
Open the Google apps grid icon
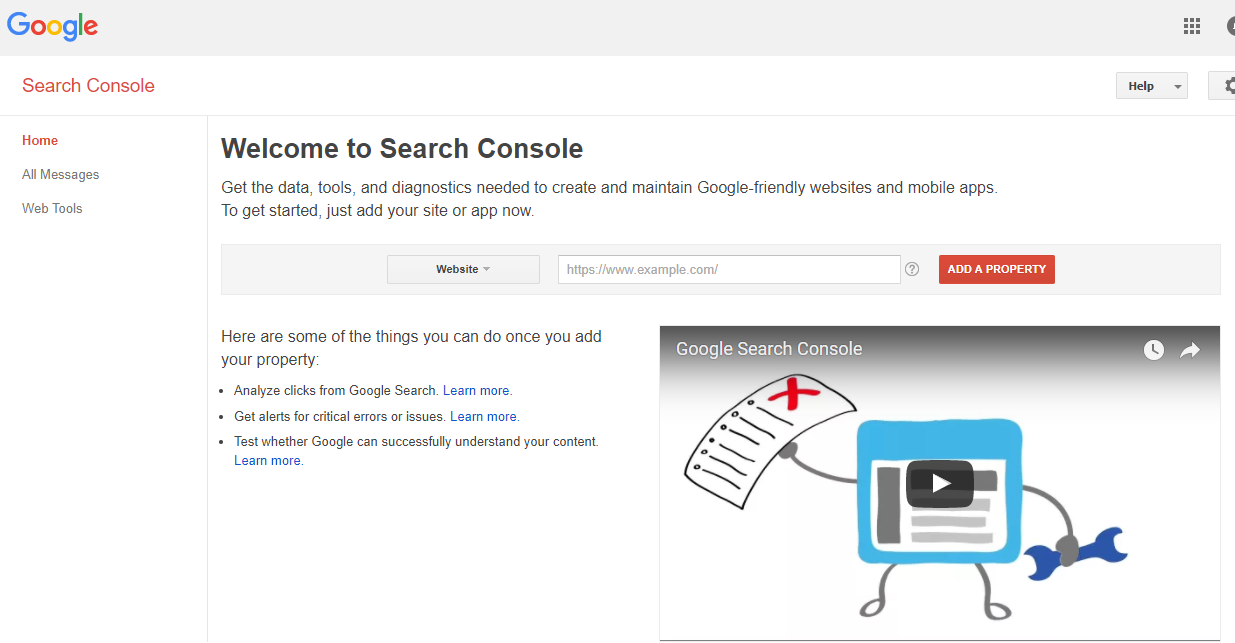tap(1191, 27)
